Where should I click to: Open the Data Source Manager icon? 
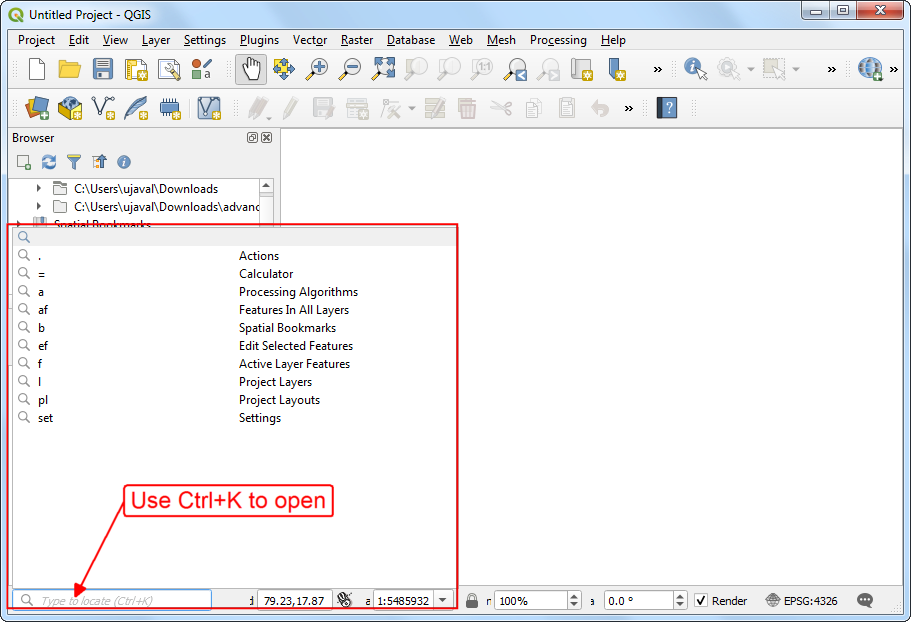[37, 109]
